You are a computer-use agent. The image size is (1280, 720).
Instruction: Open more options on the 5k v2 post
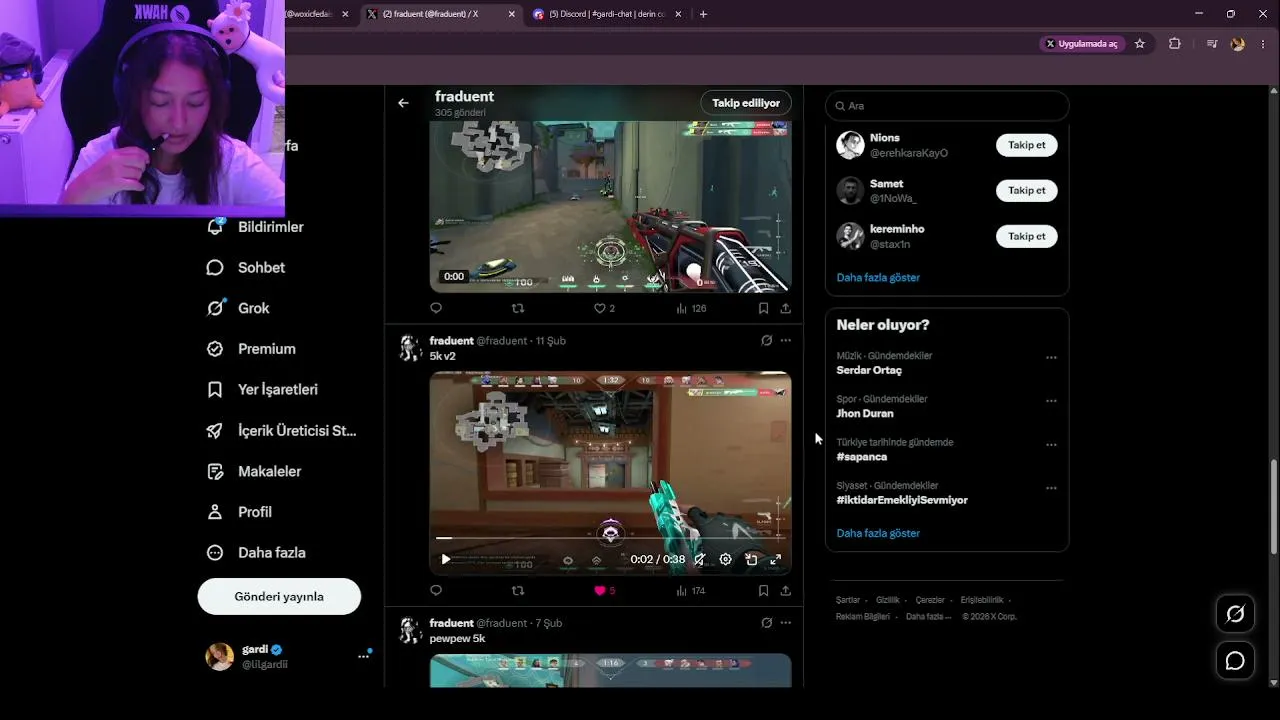786,341
